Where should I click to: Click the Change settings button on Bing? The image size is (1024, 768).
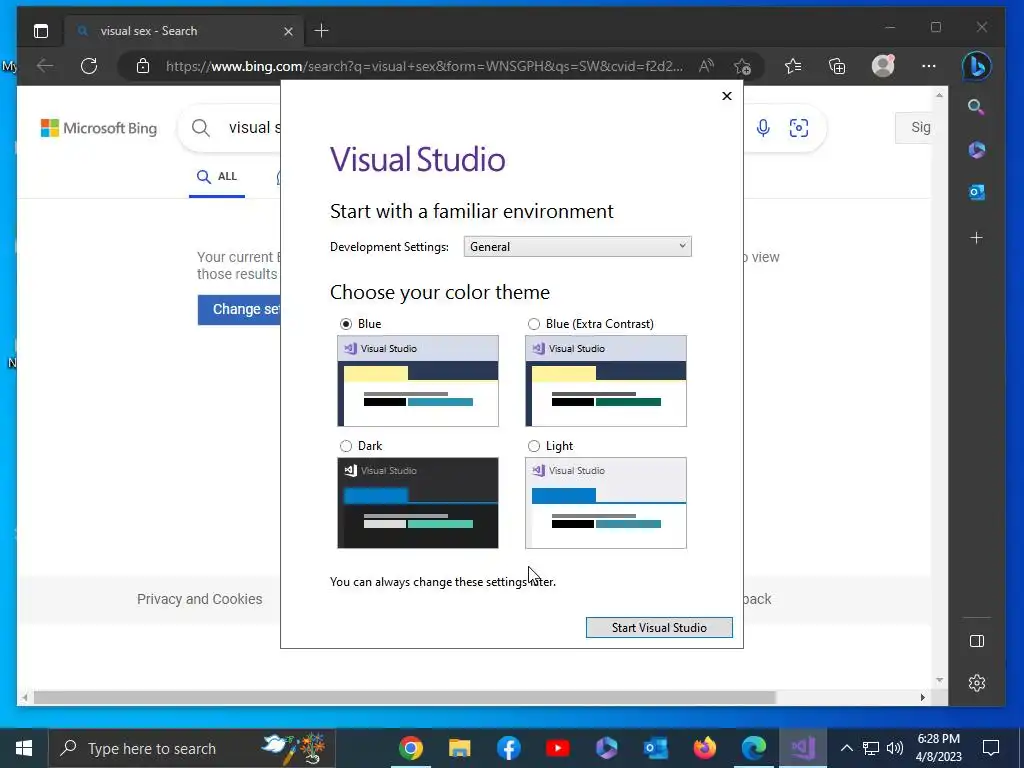click(240, 309)
